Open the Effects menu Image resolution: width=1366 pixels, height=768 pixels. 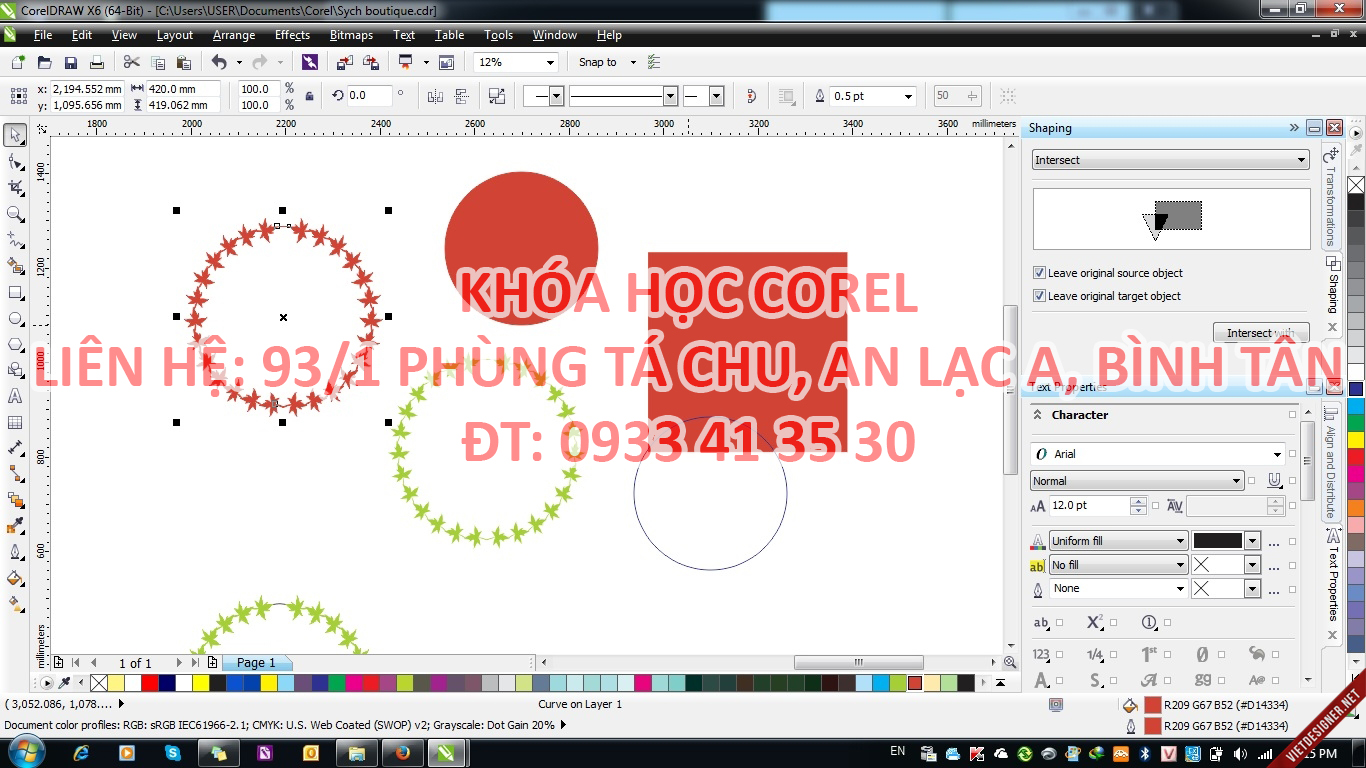[292, 35]
